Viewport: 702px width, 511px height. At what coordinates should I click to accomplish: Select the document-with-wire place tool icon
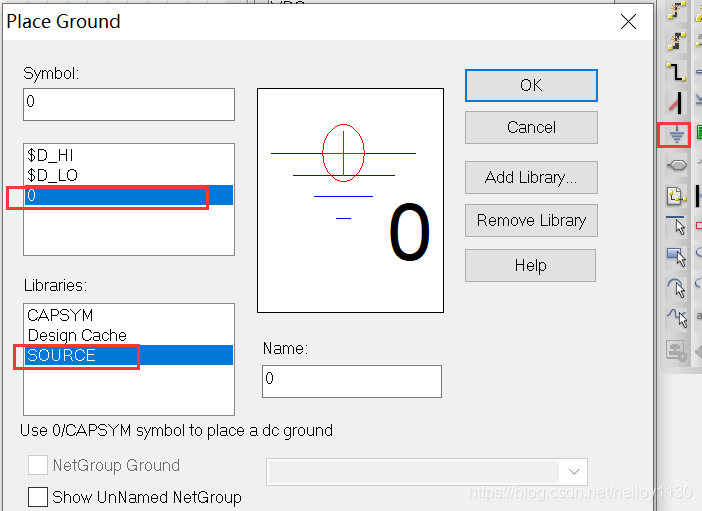click(676, 196)
